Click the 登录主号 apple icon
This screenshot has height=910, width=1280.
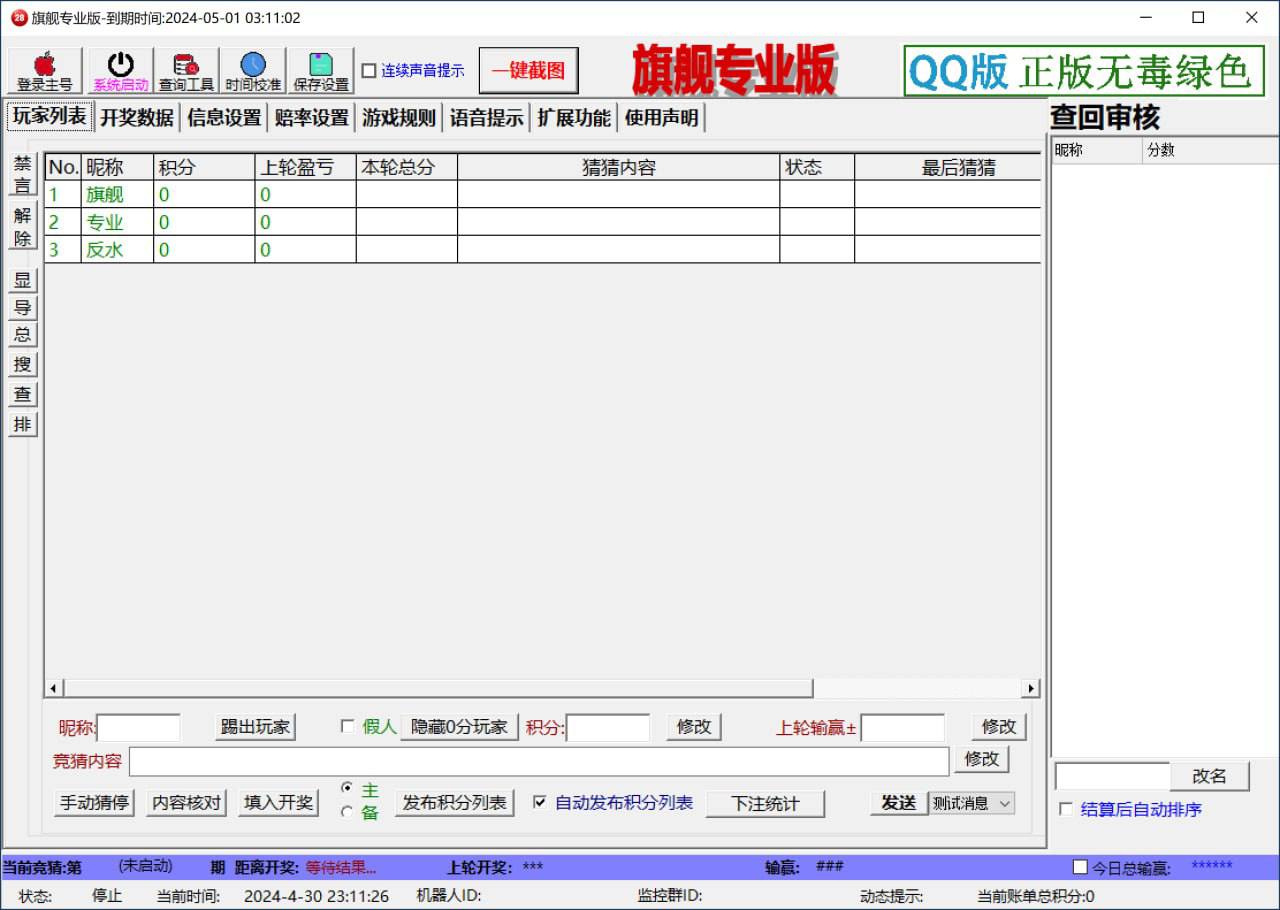click(45, 71)
